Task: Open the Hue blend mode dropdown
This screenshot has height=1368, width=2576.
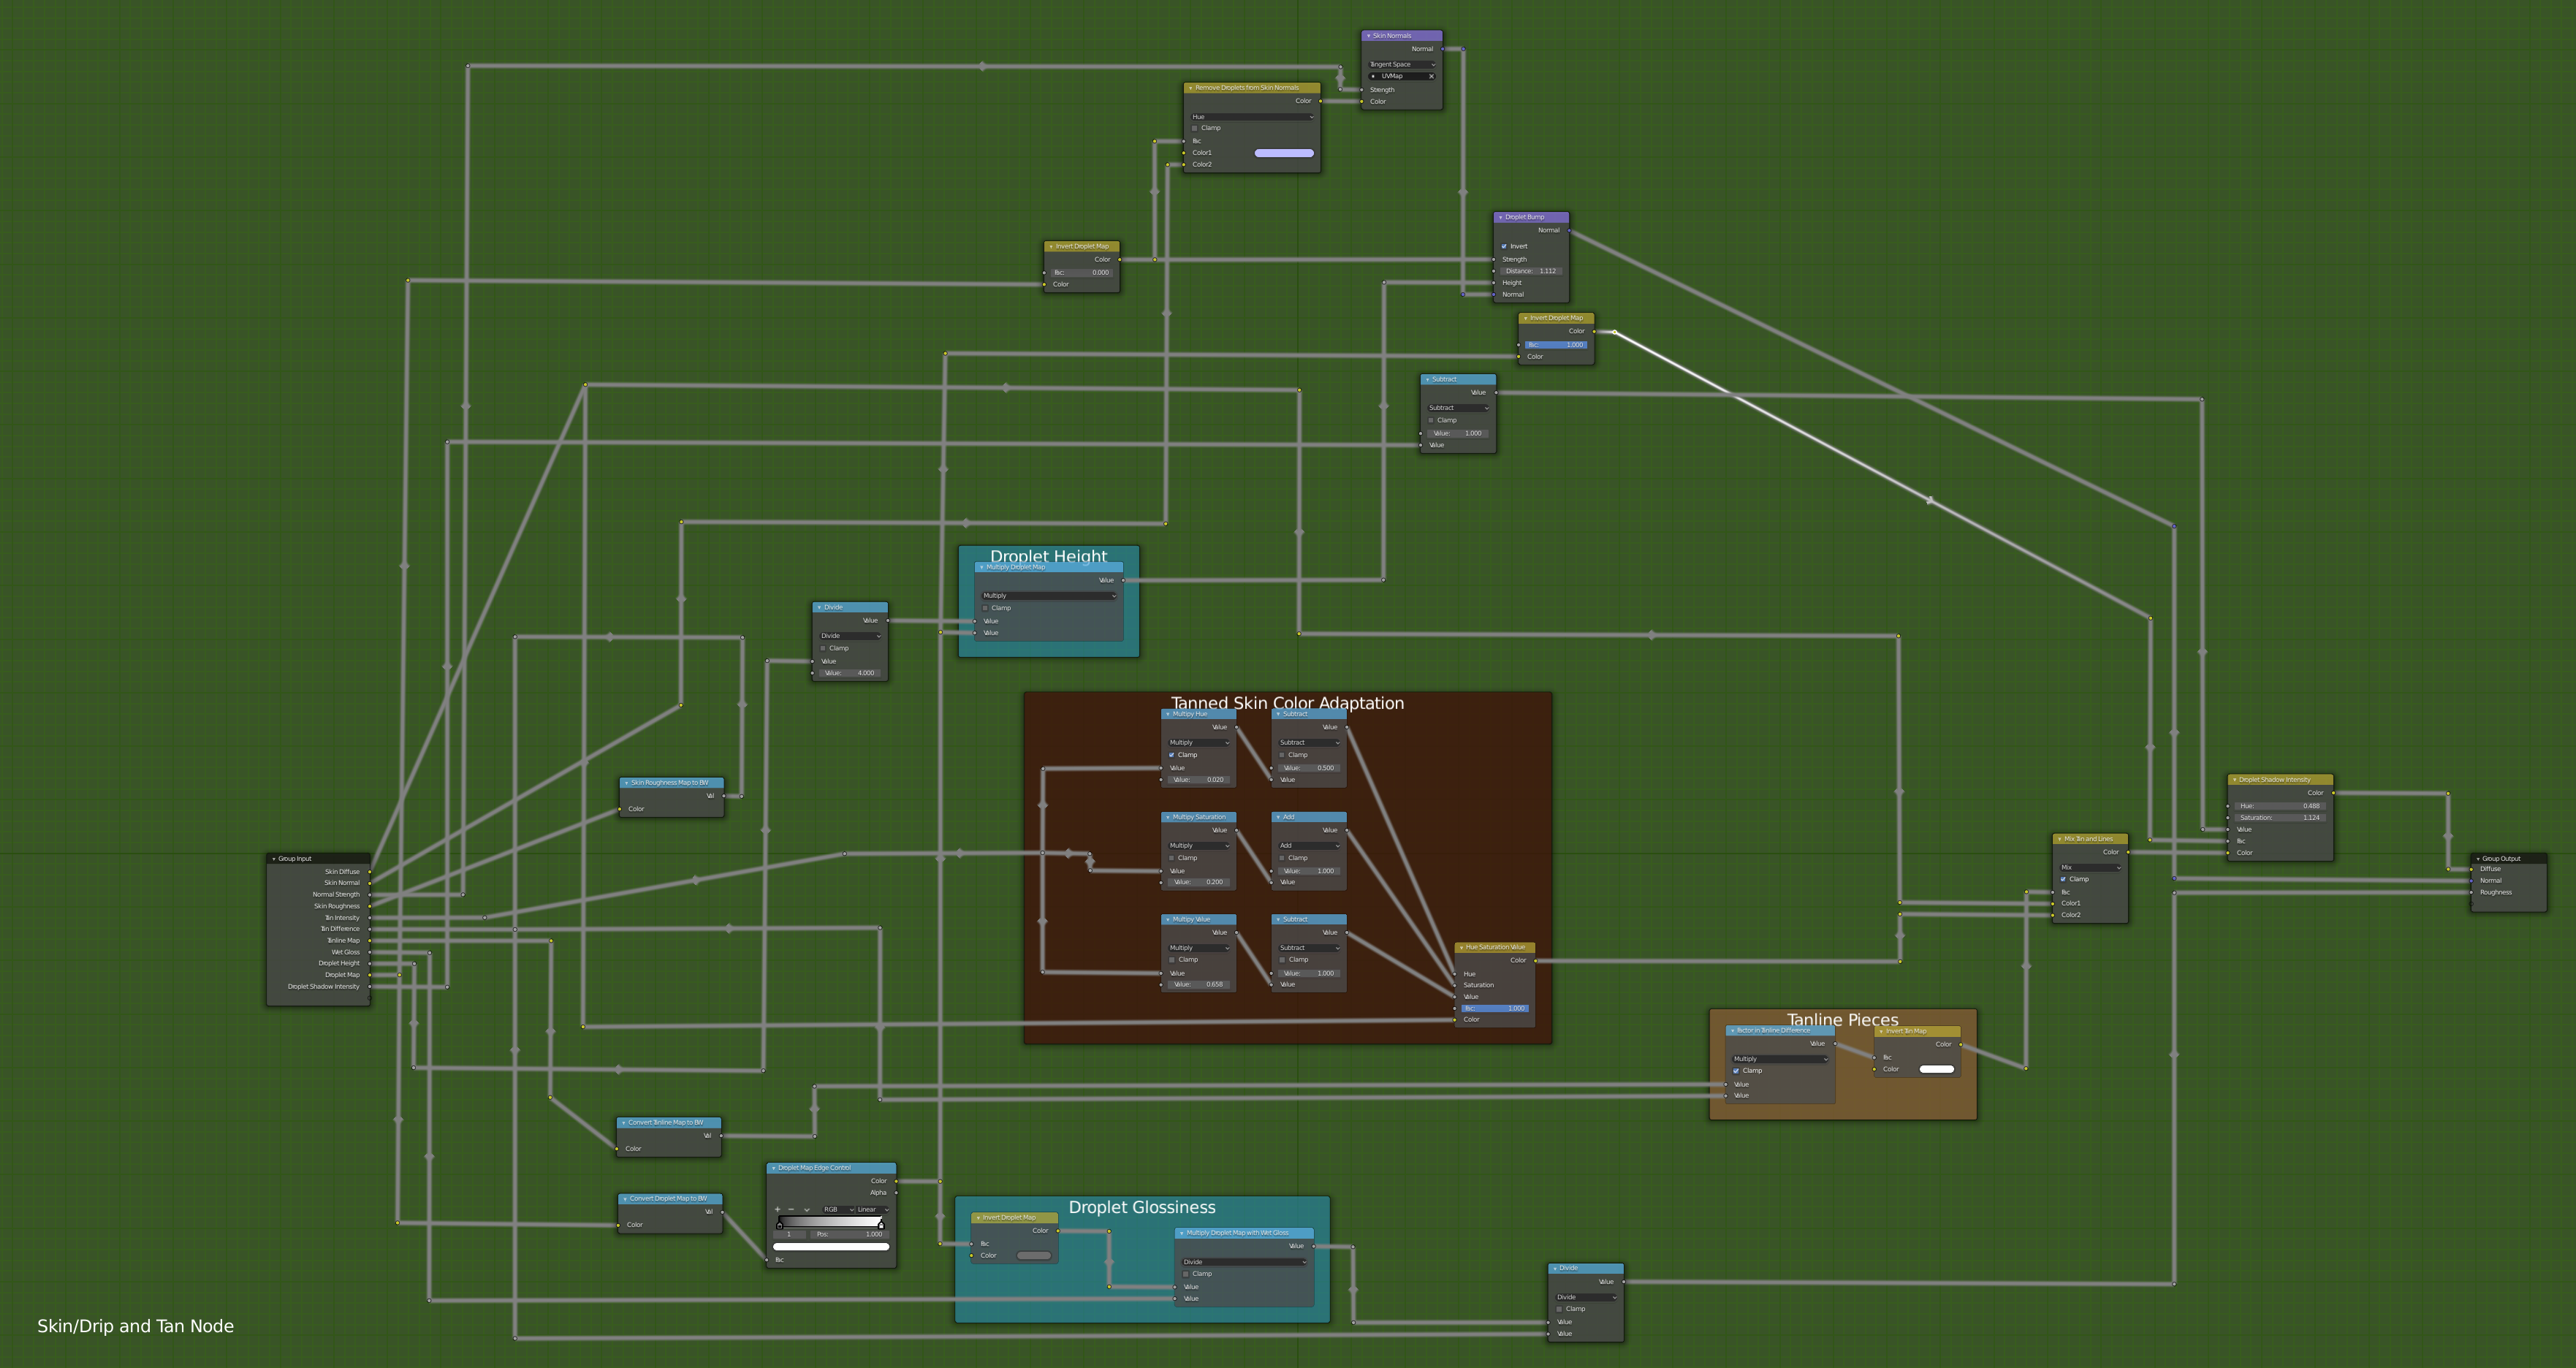Action: click(1252, 117)
